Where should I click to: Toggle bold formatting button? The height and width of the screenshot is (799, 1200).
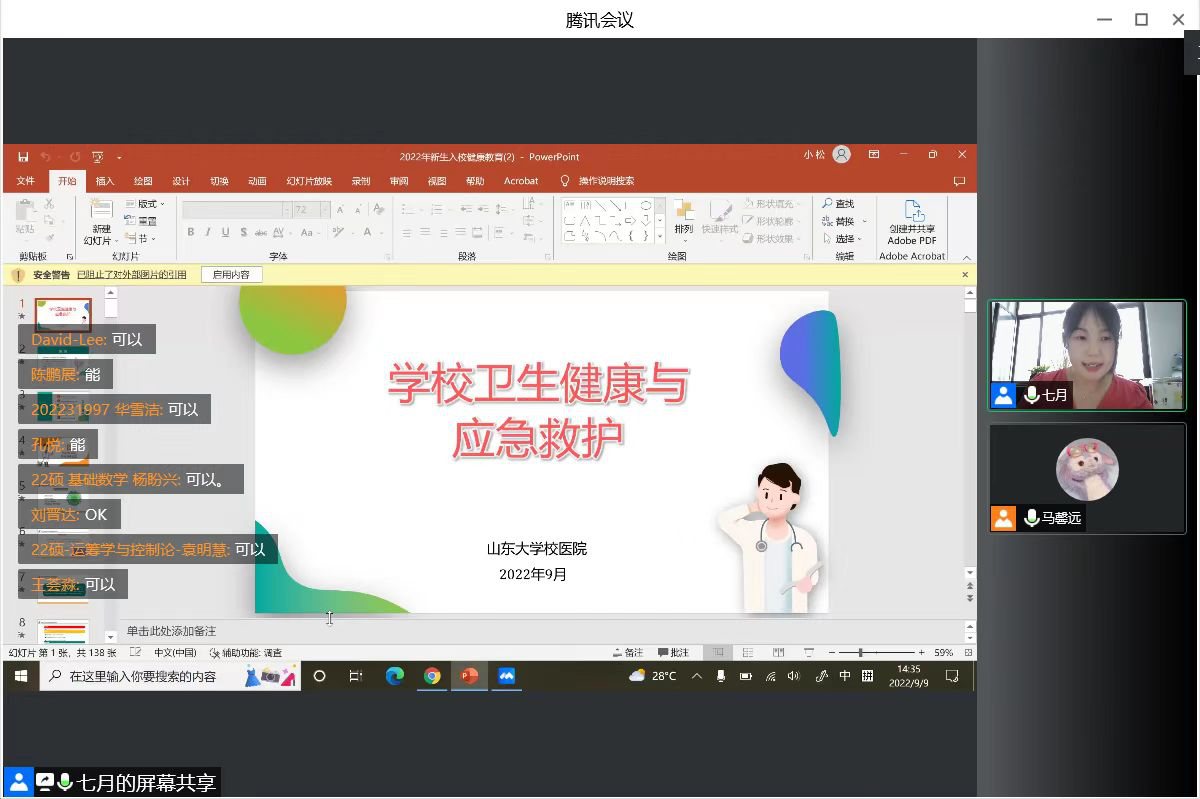(191, 232)
